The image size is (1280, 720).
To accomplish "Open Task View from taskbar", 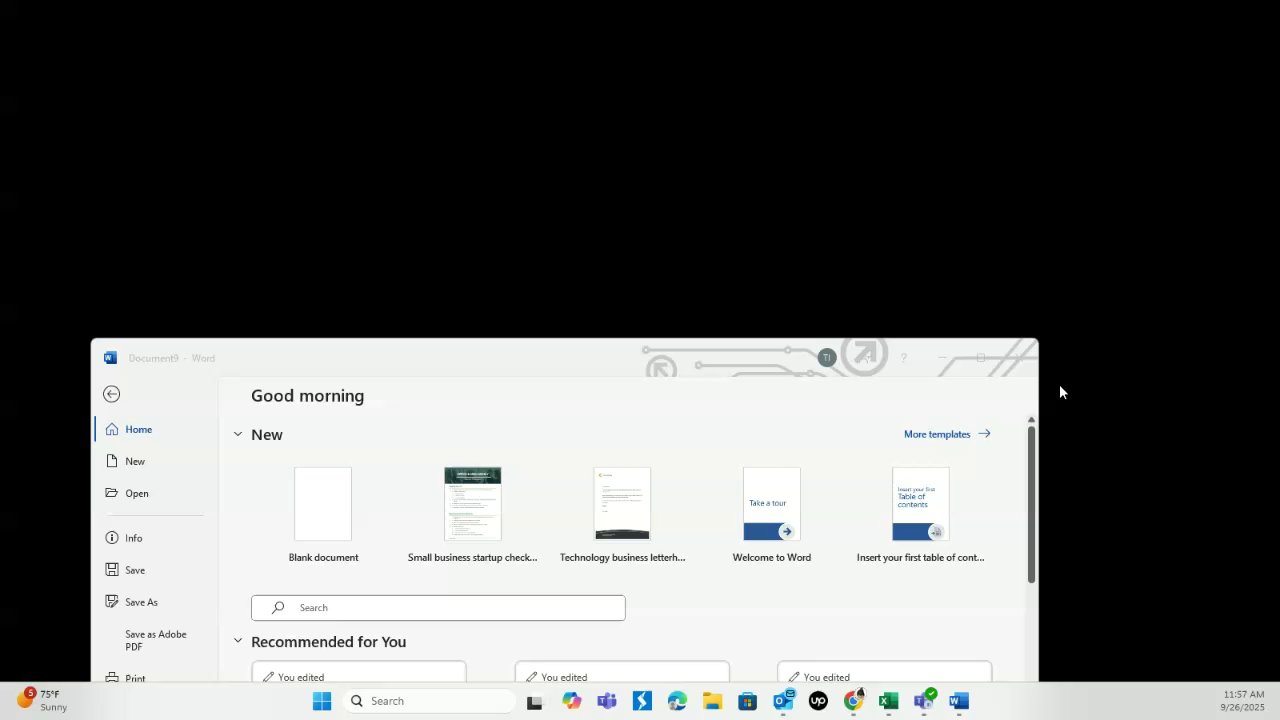I will click(x=535, y=701).
